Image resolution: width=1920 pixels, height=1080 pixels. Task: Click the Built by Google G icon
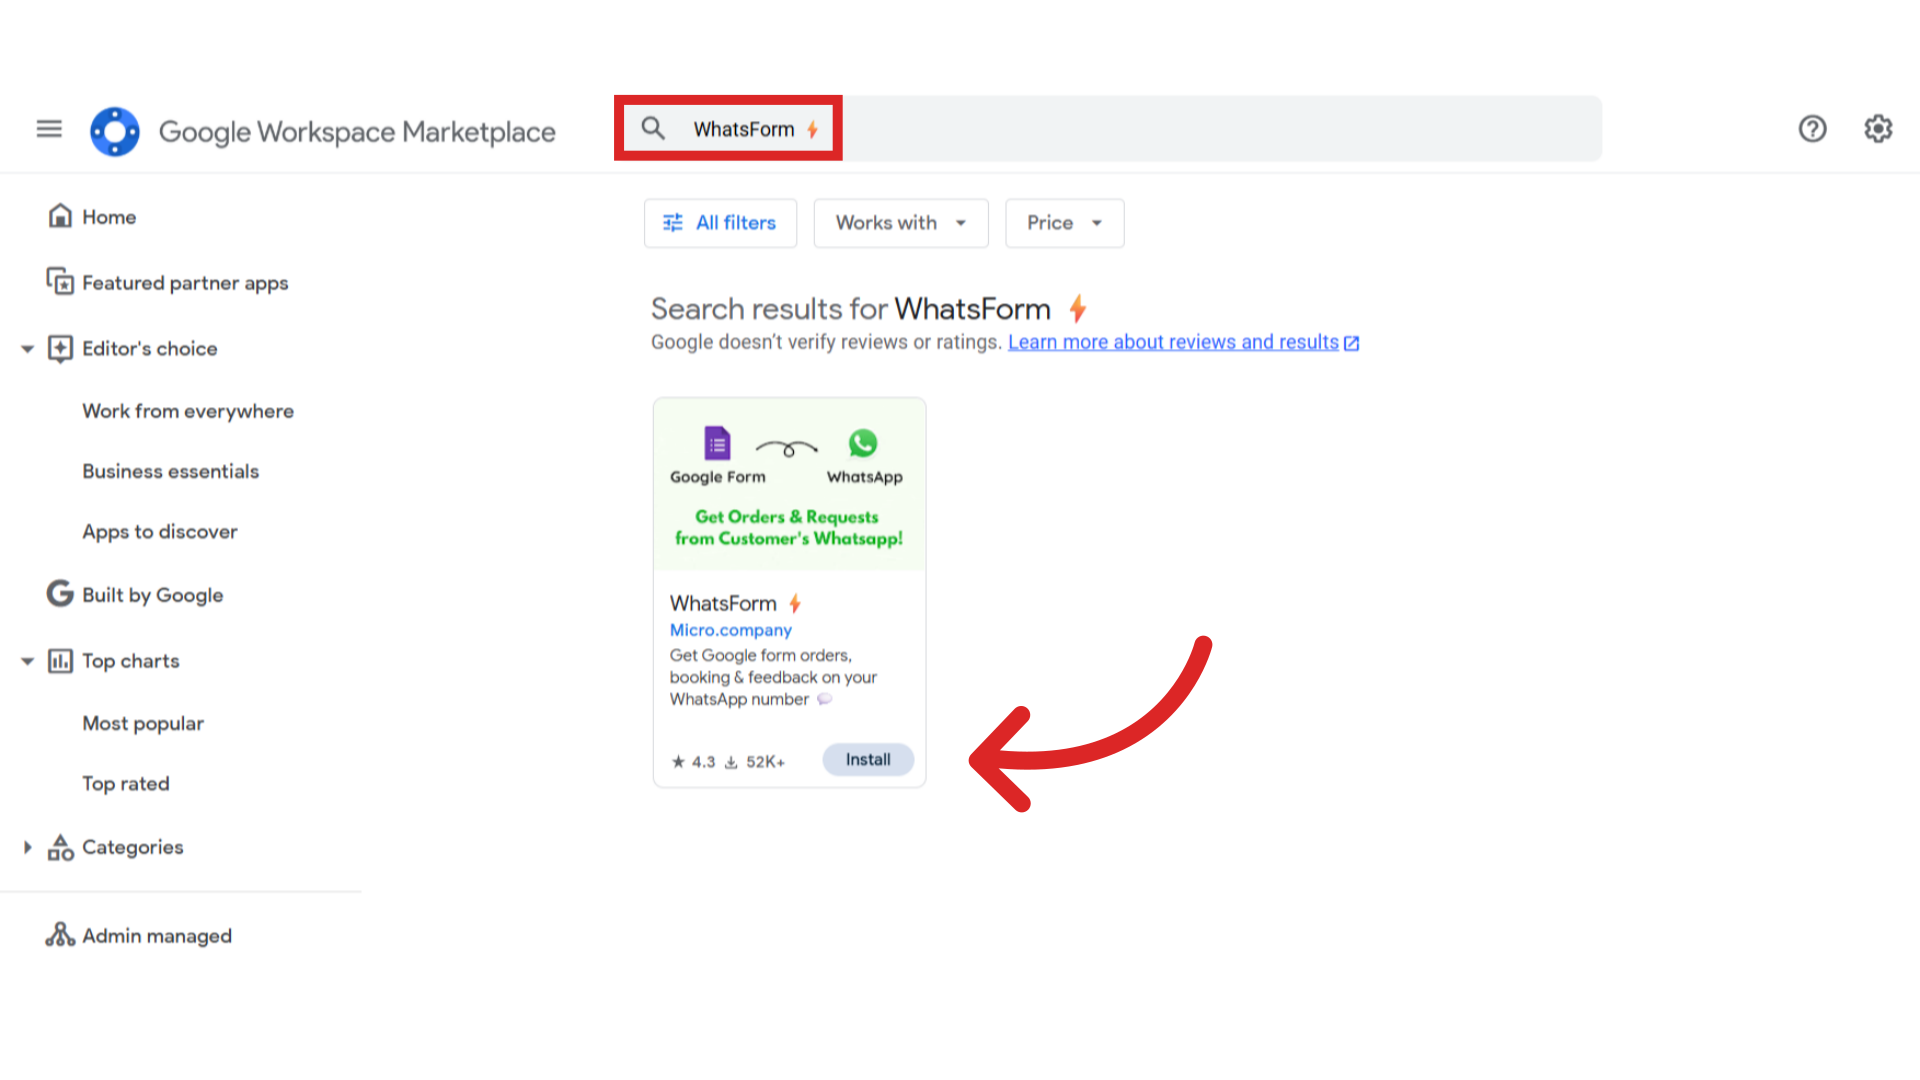[x=60, y=594]
